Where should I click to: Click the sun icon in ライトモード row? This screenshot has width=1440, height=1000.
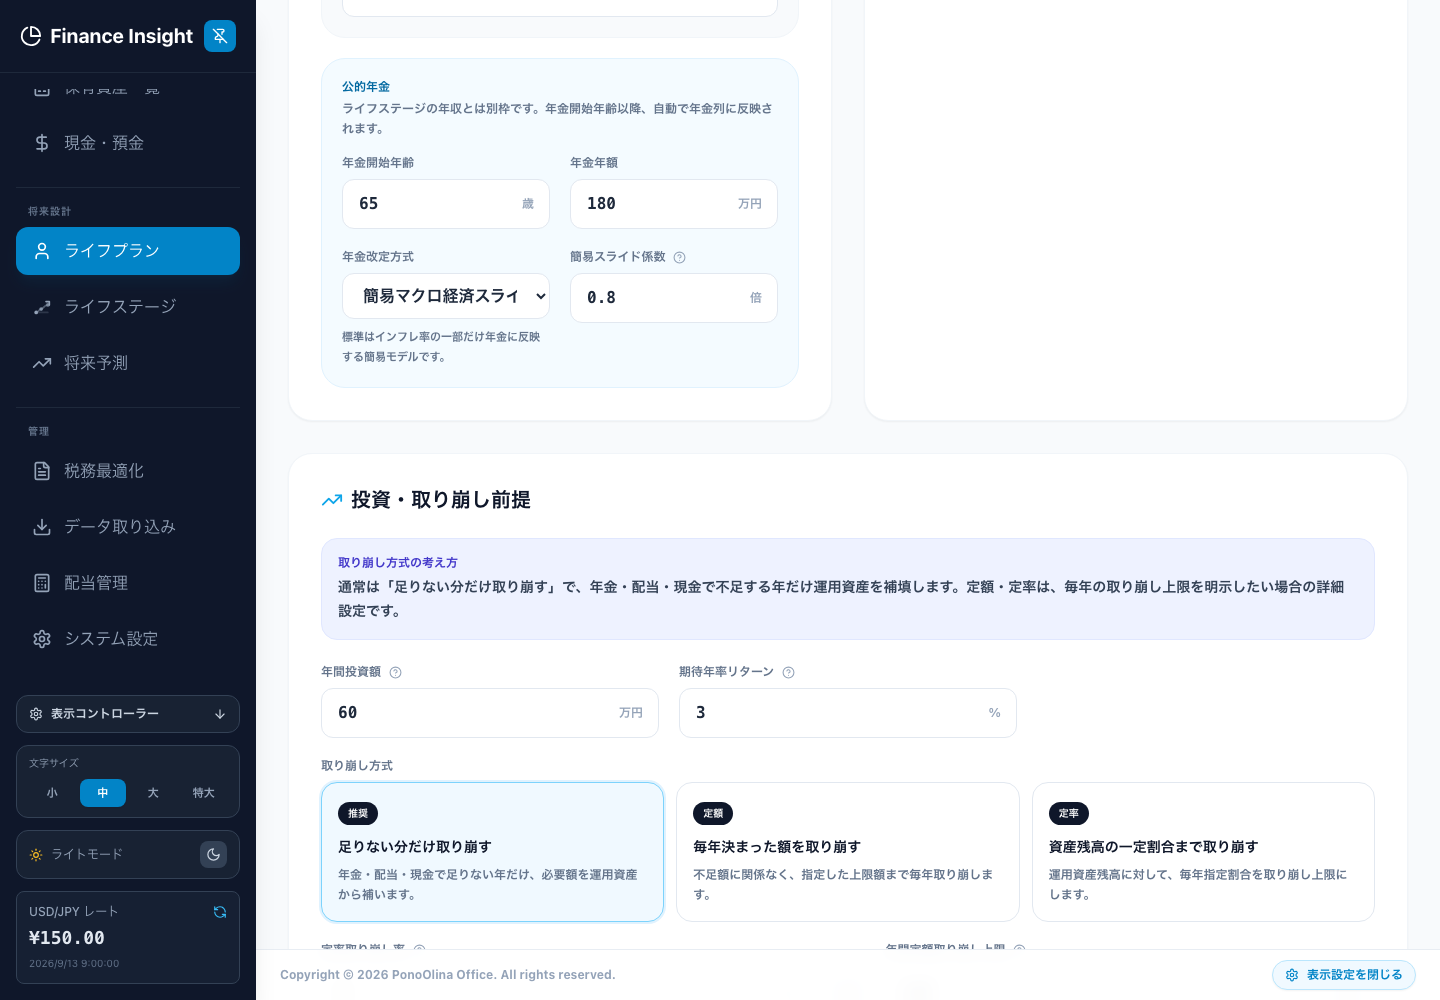(x=36, y=855)
